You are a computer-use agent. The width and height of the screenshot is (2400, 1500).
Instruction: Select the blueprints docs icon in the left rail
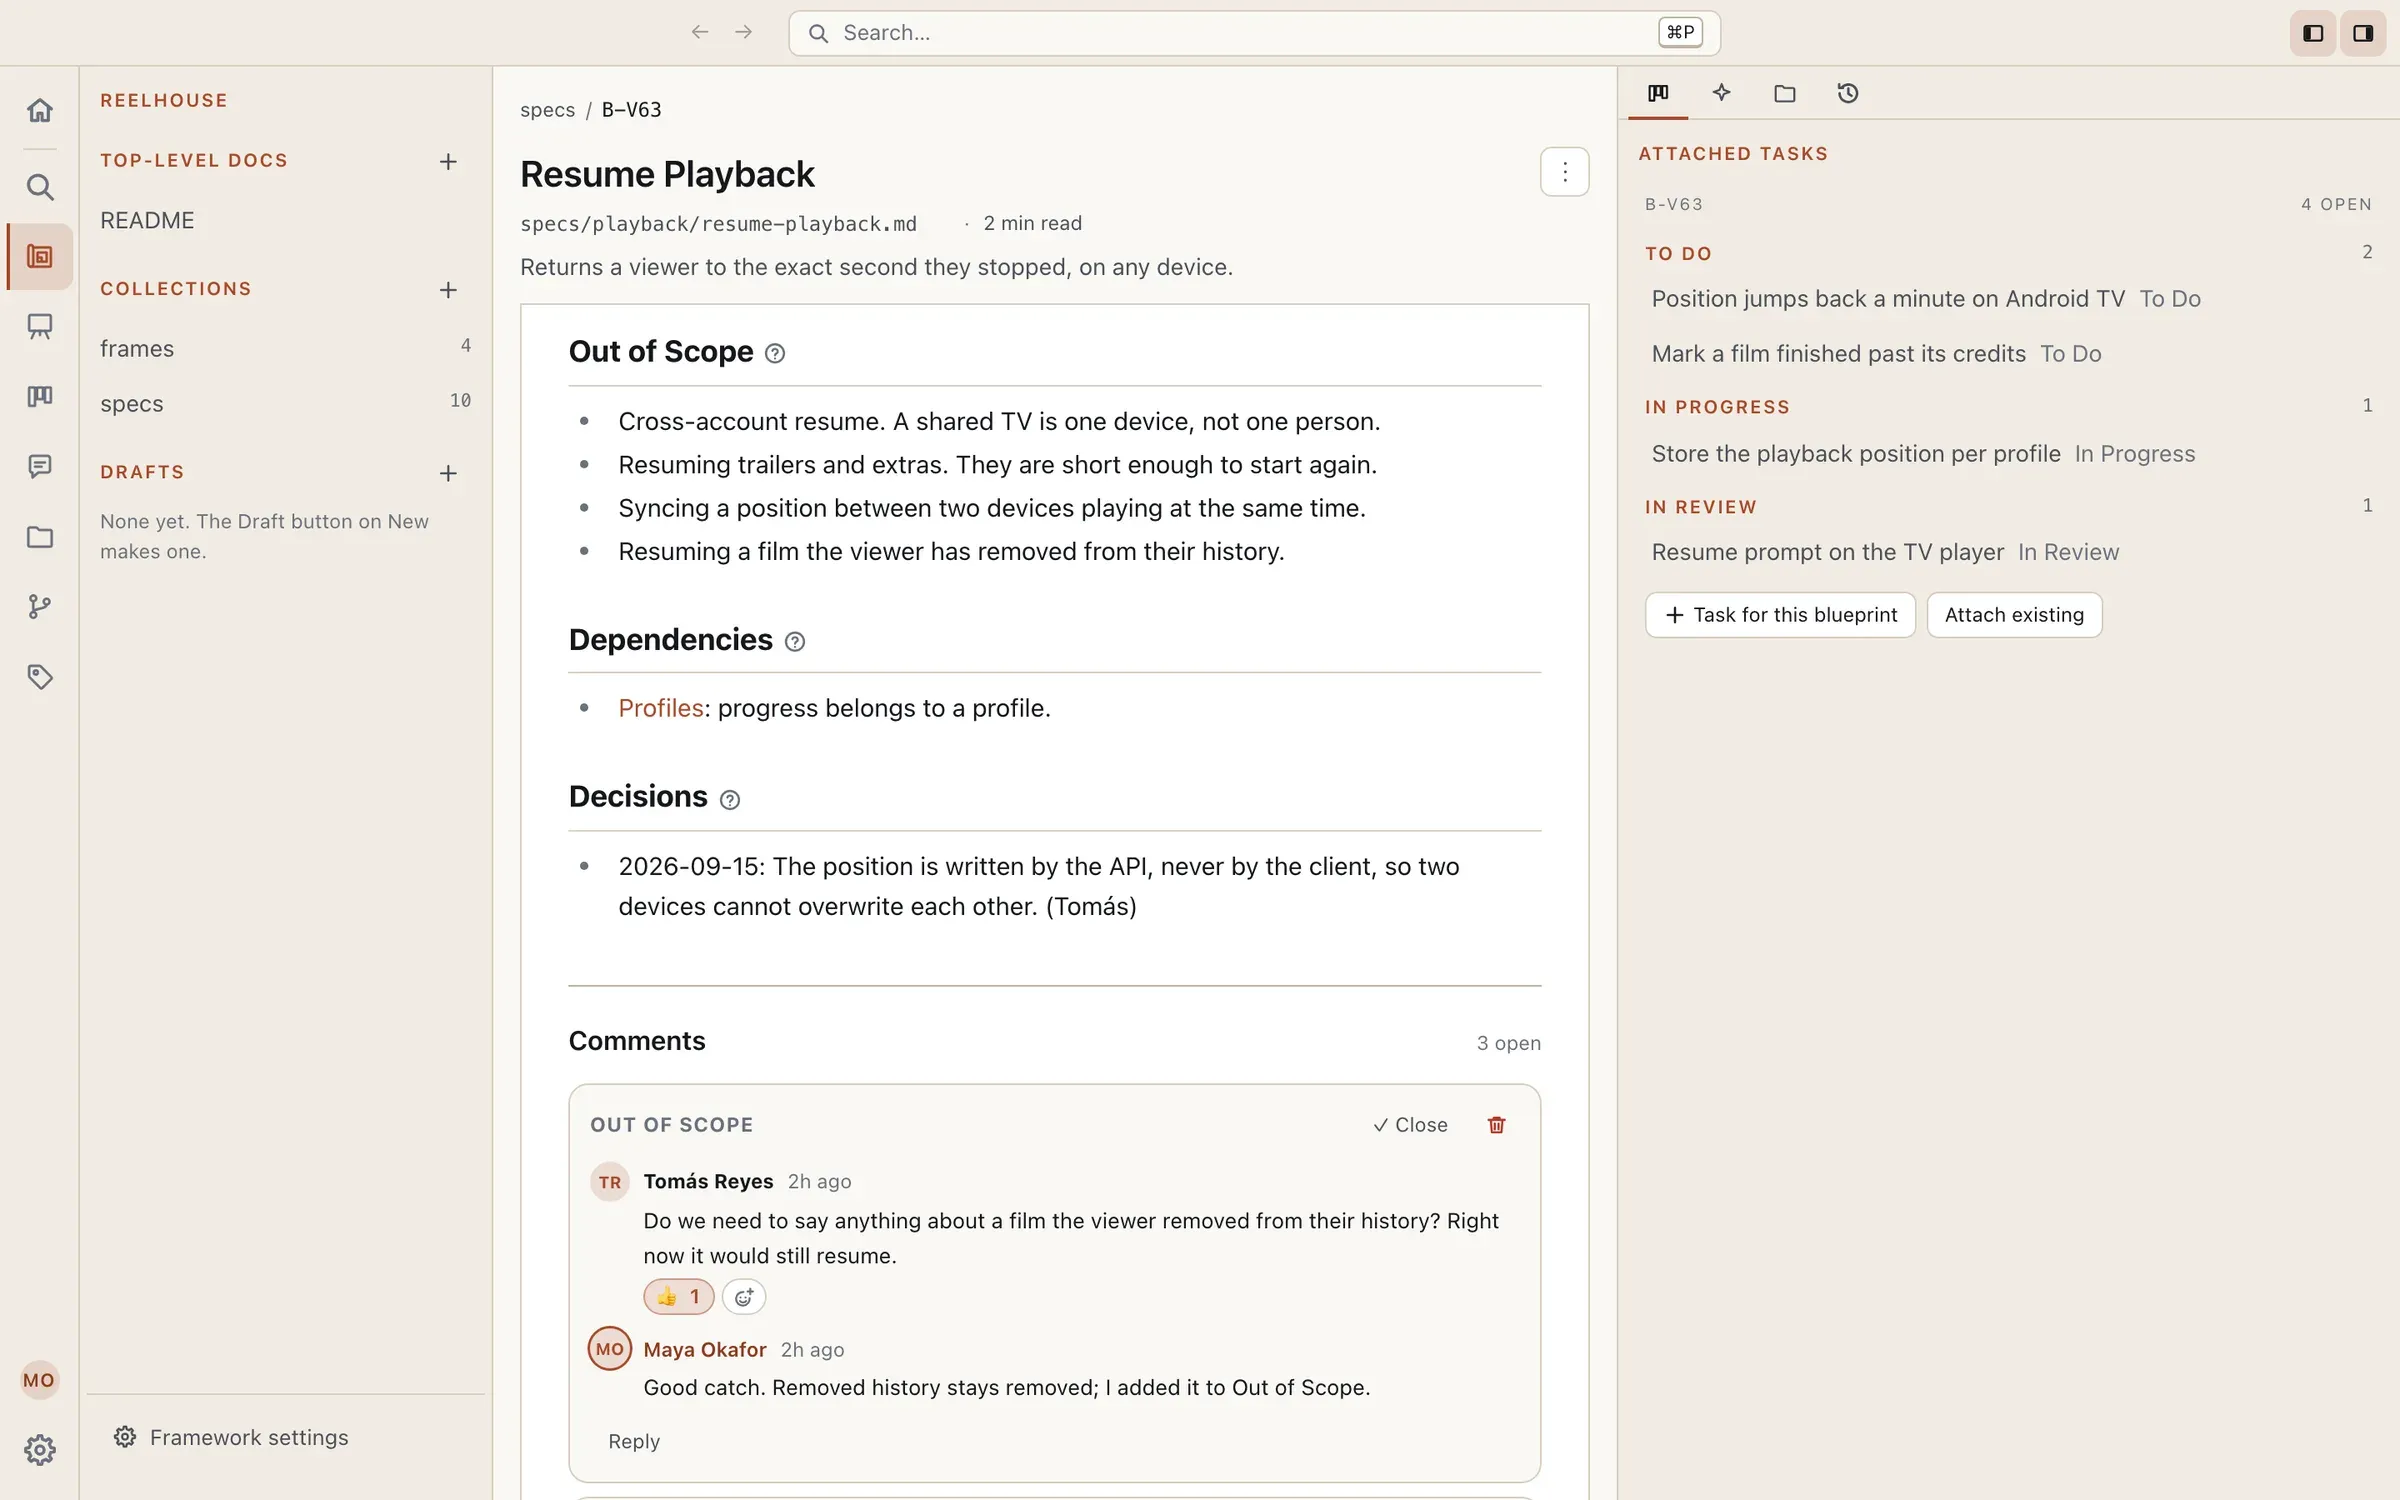tap(40, 257)
